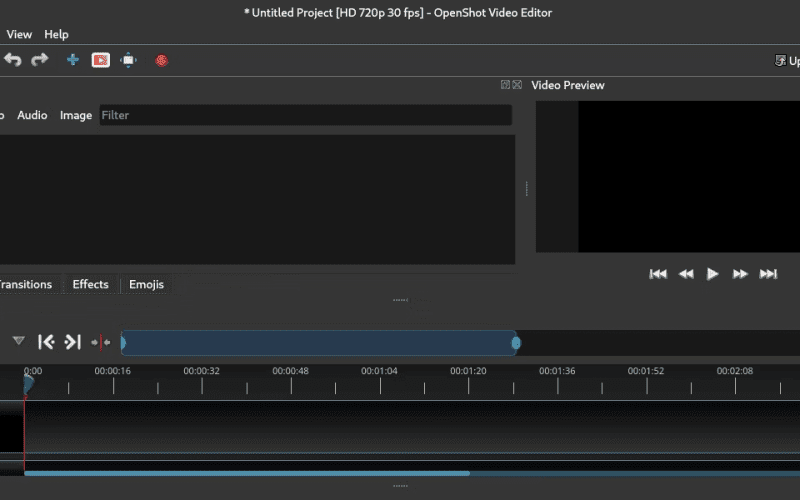This screenshot has width=800, height=500.
Task: Rewind the video preview
Action: coord(686,274)
